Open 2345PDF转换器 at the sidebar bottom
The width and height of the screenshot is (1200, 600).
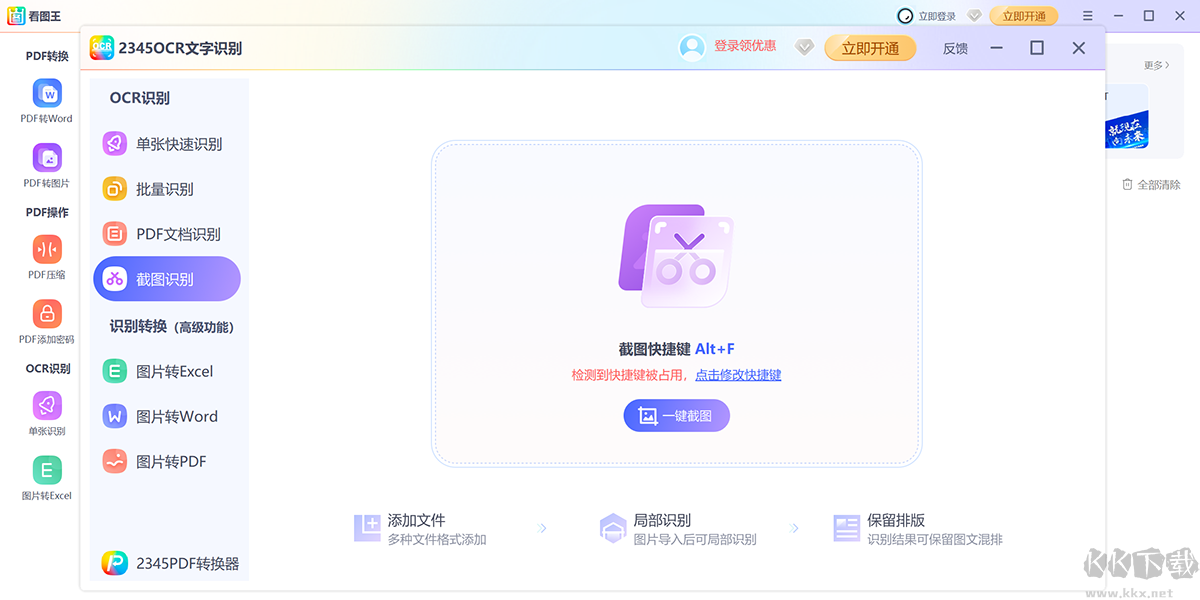pyautogui.click(x=170, y=563)
